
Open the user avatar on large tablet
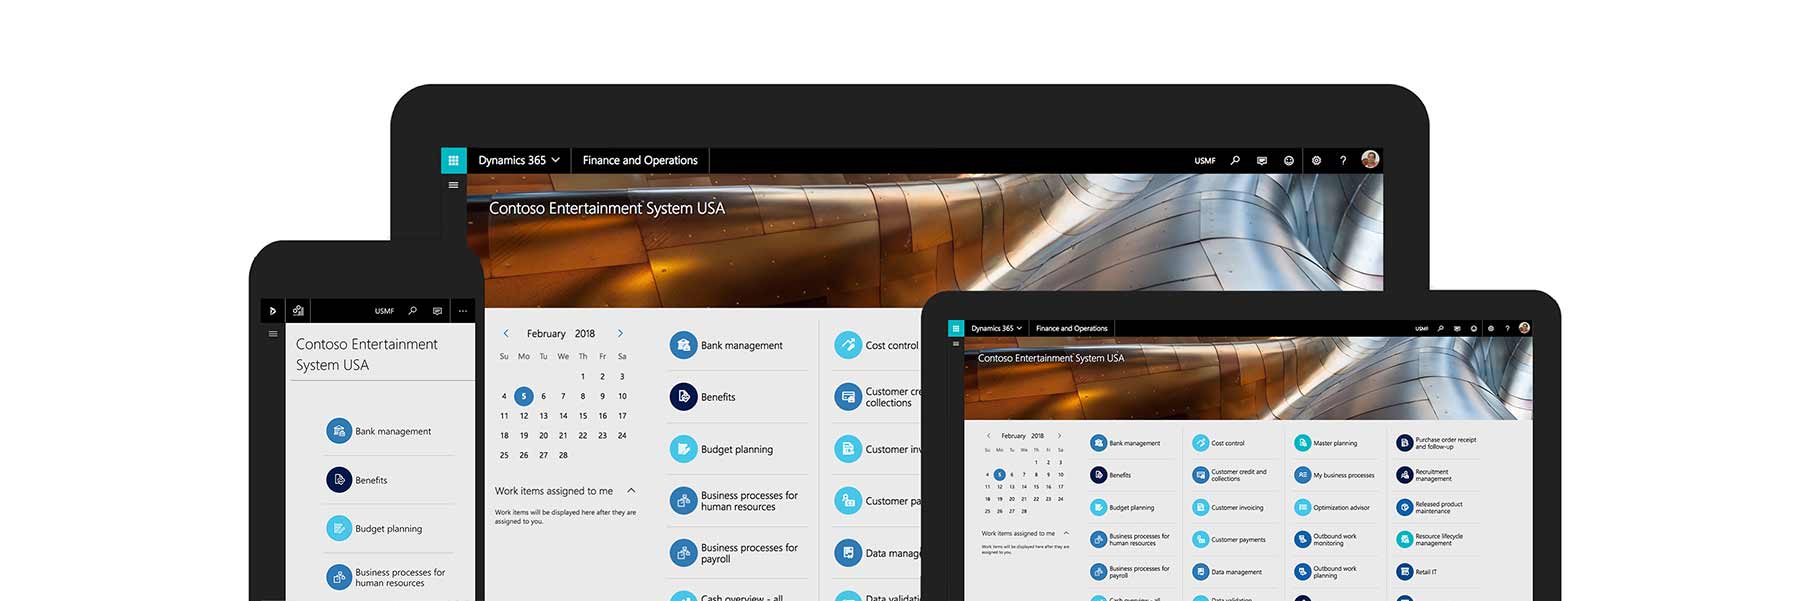1370,159
